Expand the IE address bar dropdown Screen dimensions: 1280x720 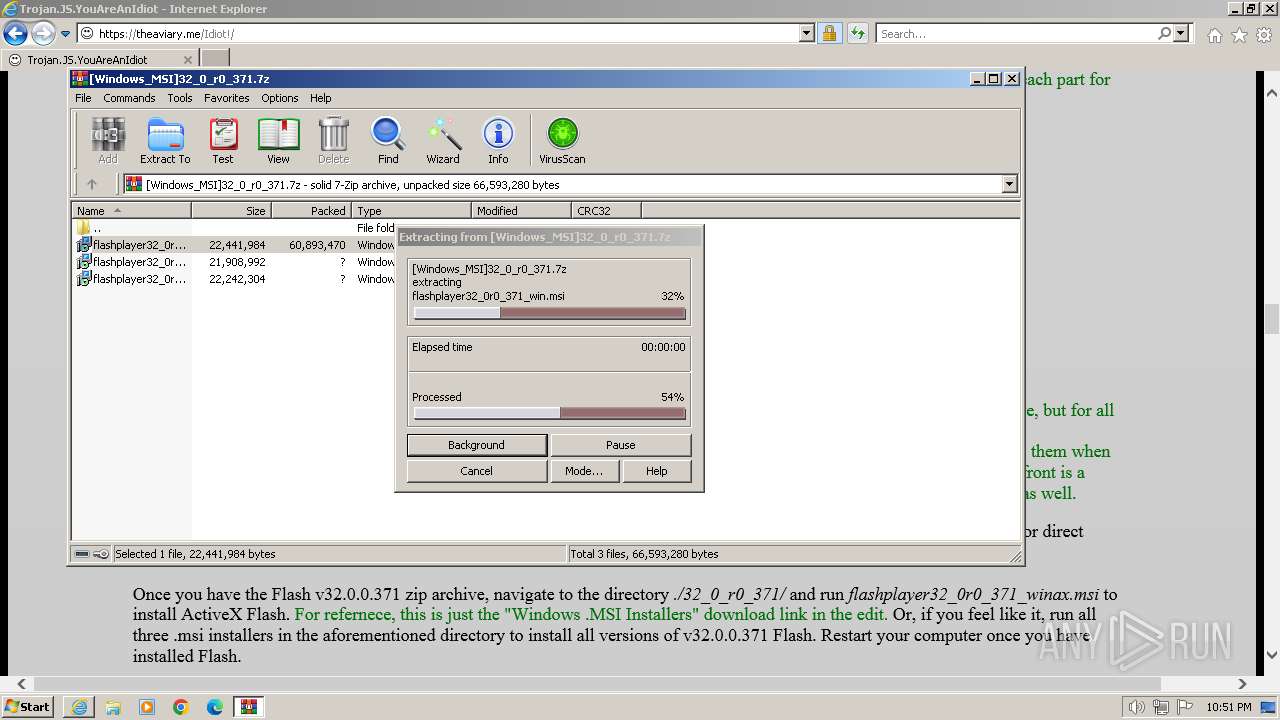(807, 33)
